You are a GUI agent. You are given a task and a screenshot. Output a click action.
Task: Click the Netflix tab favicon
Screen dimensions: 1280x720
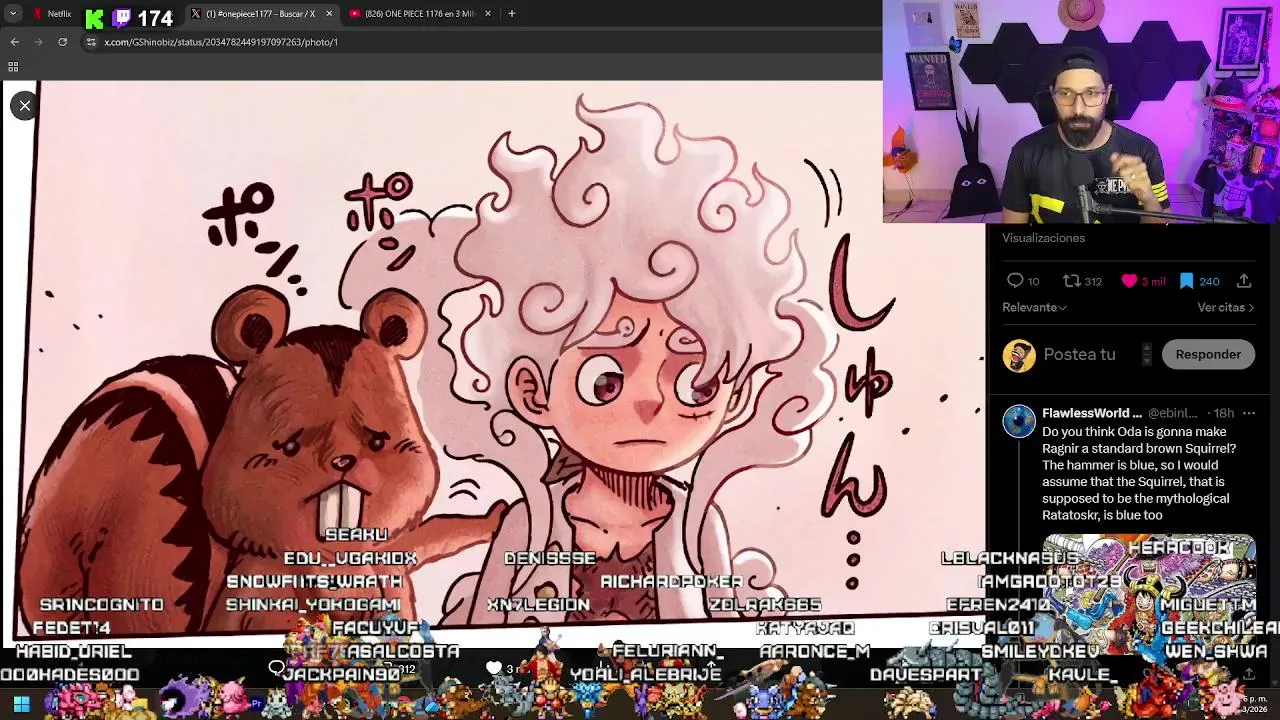[x=38, y=14]
